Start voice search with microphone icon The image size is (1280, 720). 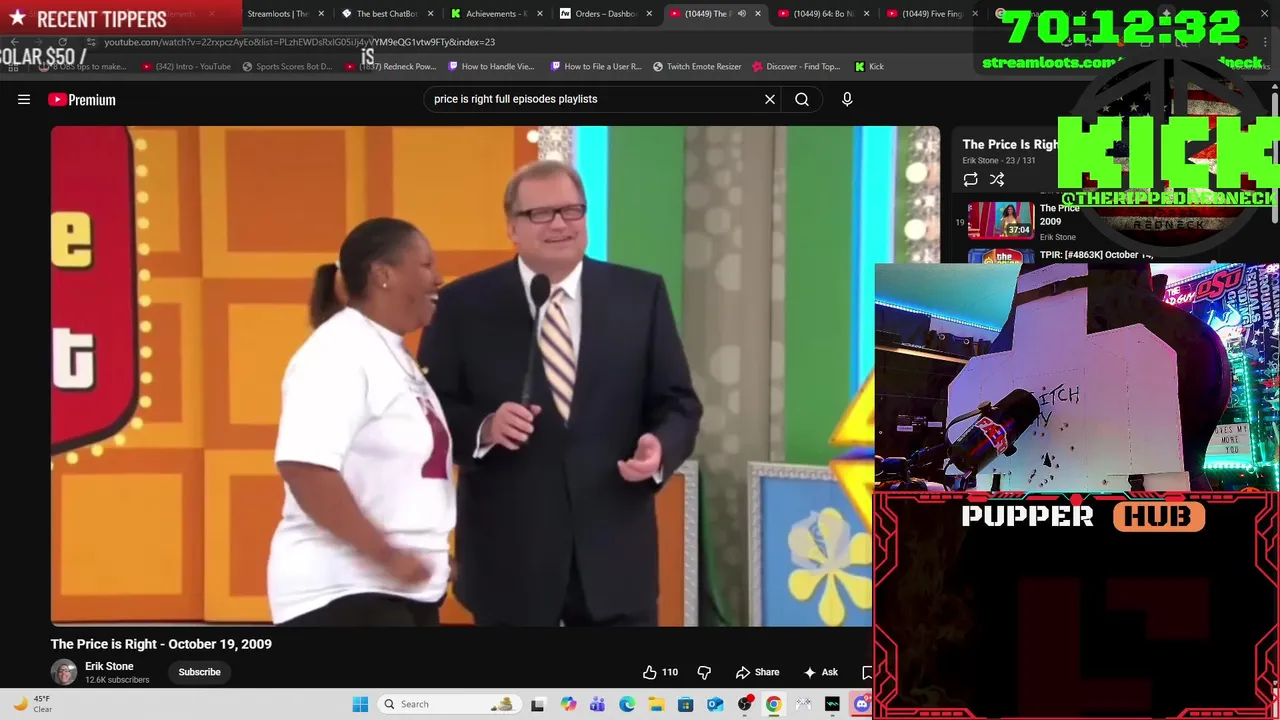click(x=847, y=99)
